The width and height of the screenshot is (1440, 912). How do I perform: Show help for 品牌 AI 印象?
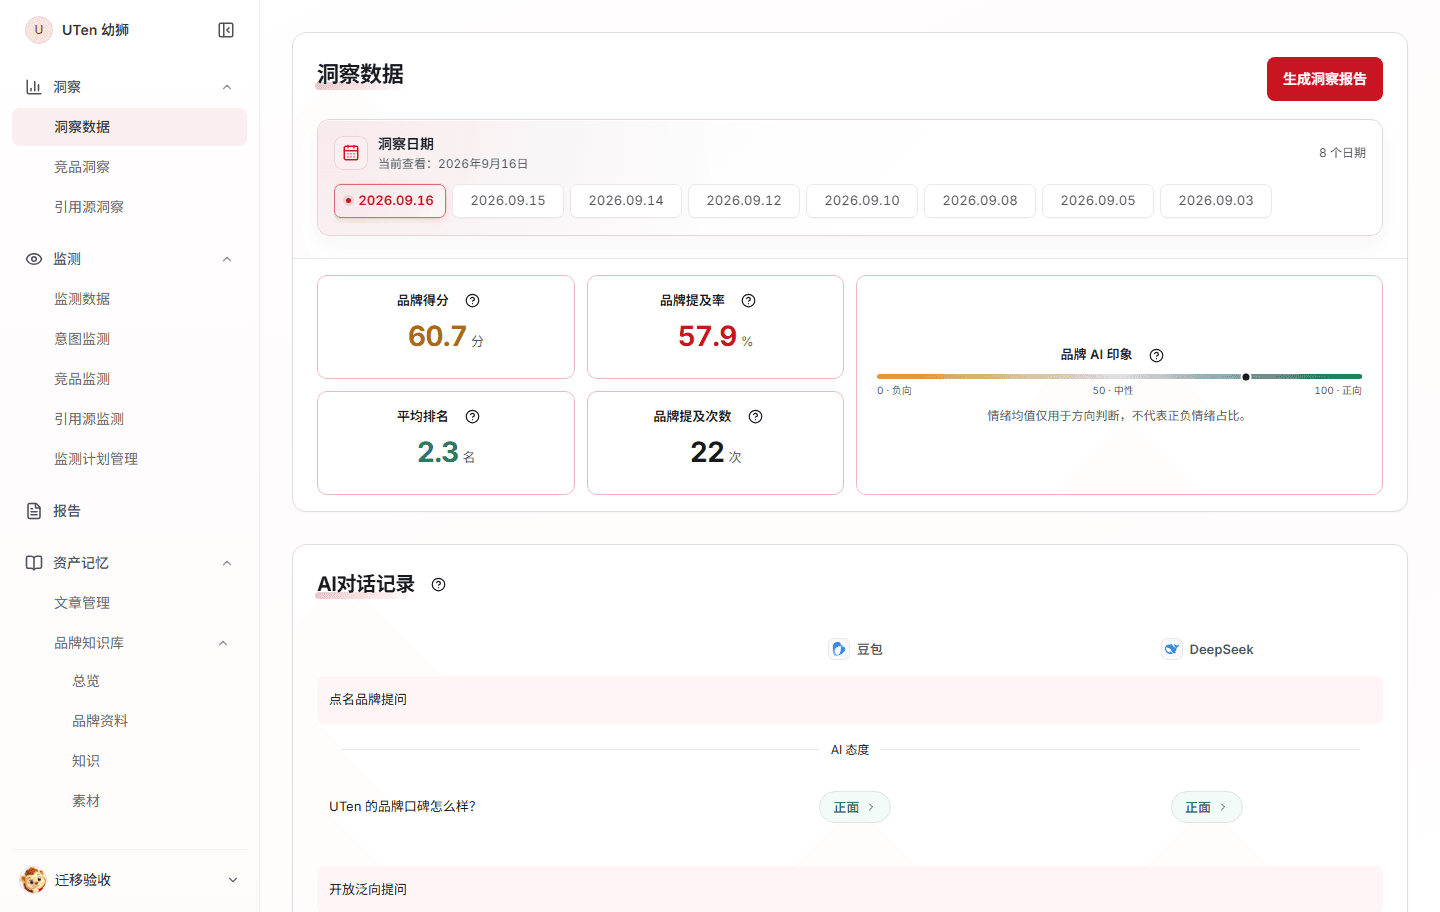click(x=1157, y=355)
